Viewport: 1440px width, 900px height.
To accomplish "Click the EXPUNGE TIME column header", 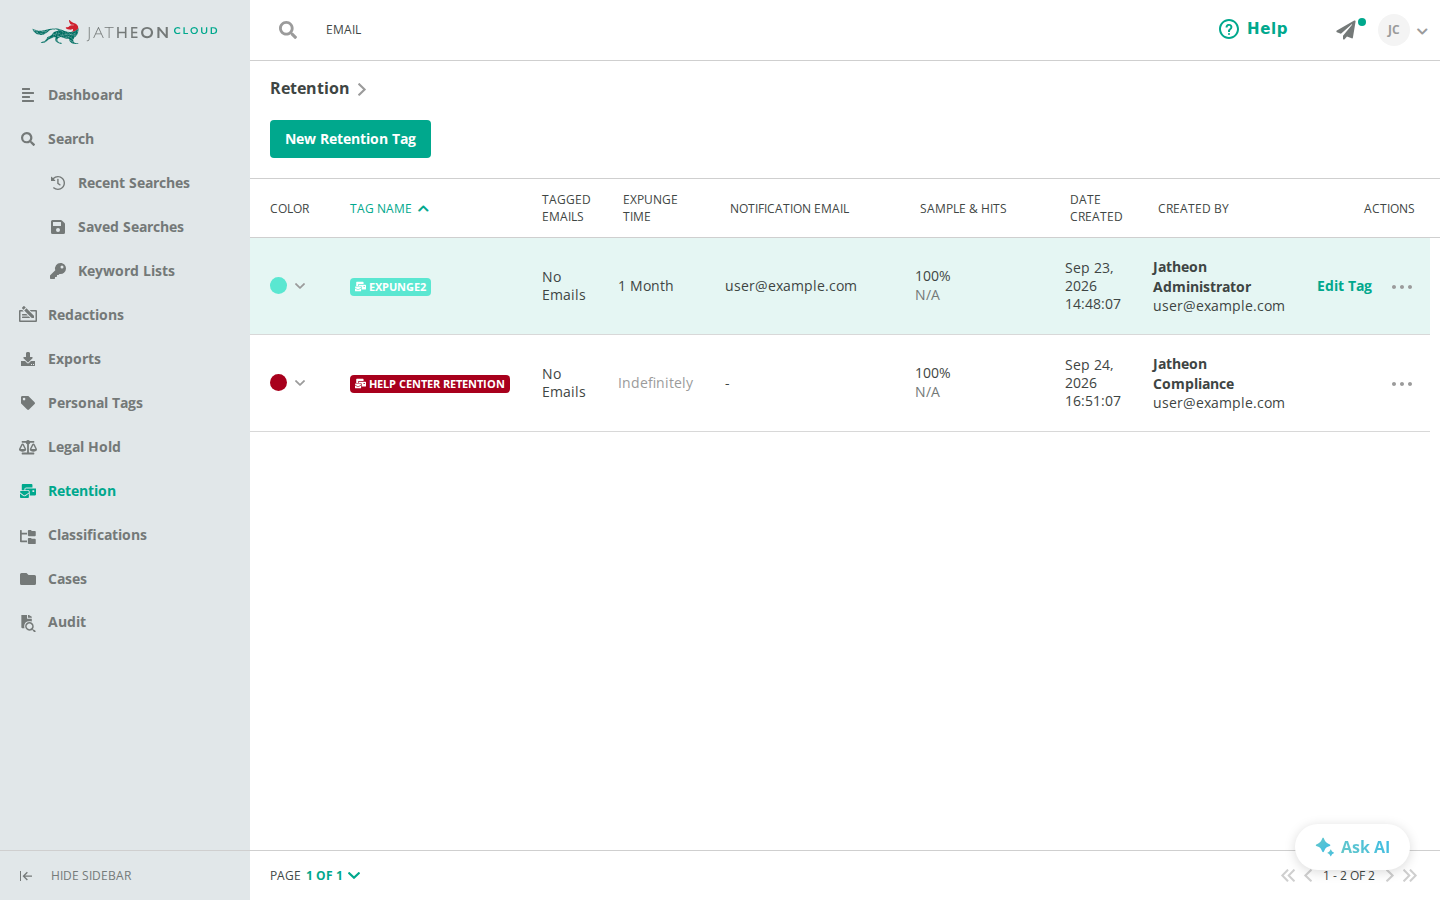I will point(650,208).
